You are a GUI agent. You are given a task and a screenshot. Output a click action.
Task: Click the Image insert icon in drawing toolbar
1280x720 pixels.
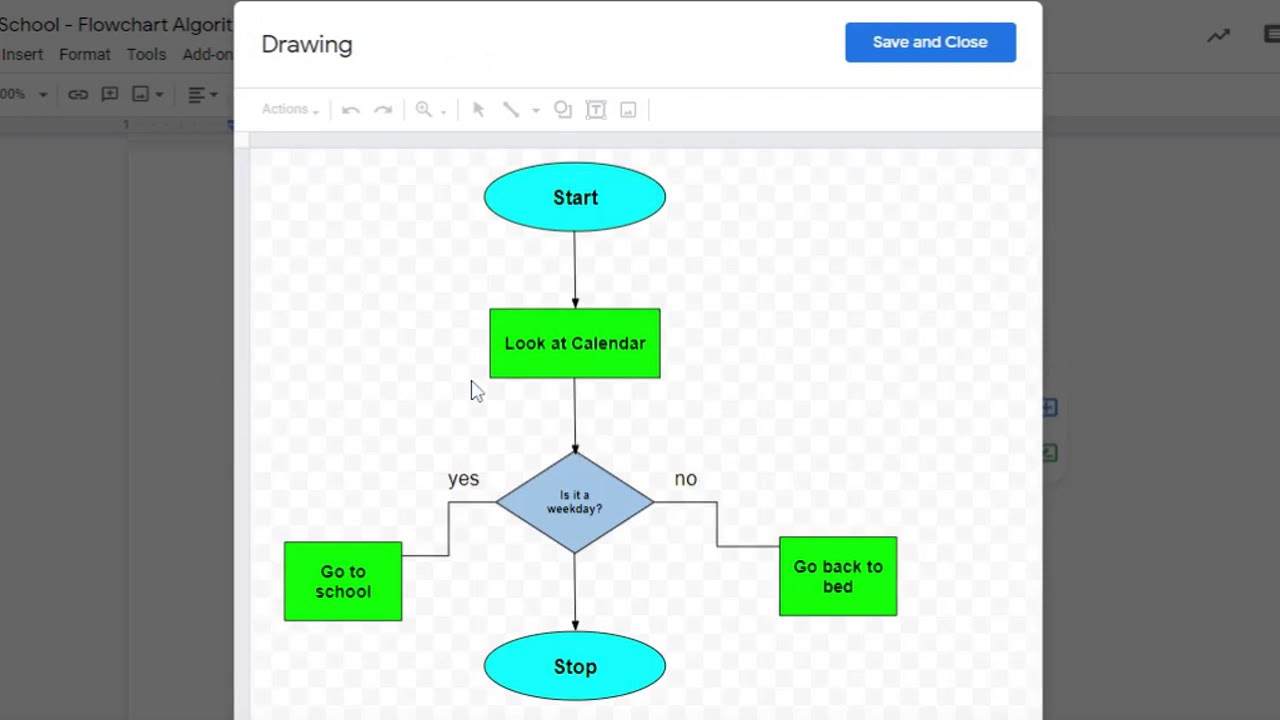(x=628, y=110)
